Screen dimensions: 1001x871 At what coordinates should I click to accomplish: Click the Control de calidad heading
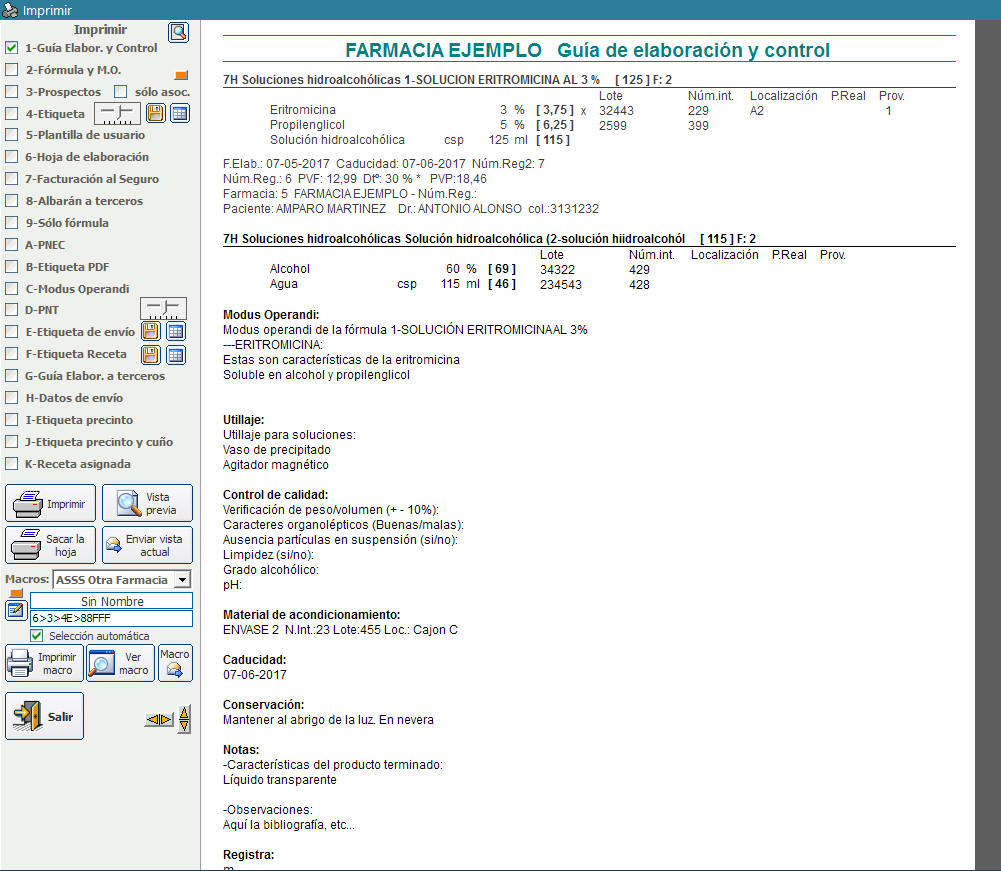275,495
